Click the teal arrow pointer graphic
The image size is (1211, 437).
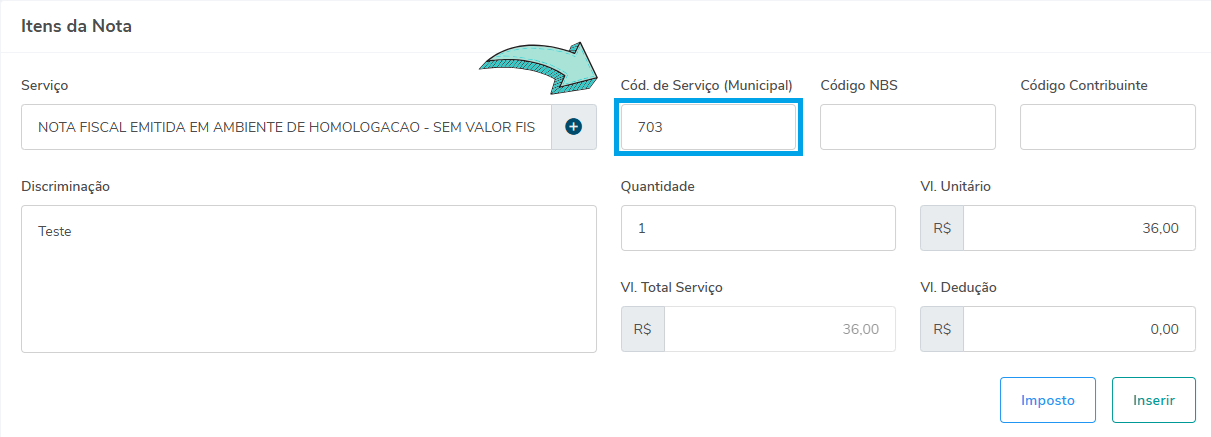540,69
